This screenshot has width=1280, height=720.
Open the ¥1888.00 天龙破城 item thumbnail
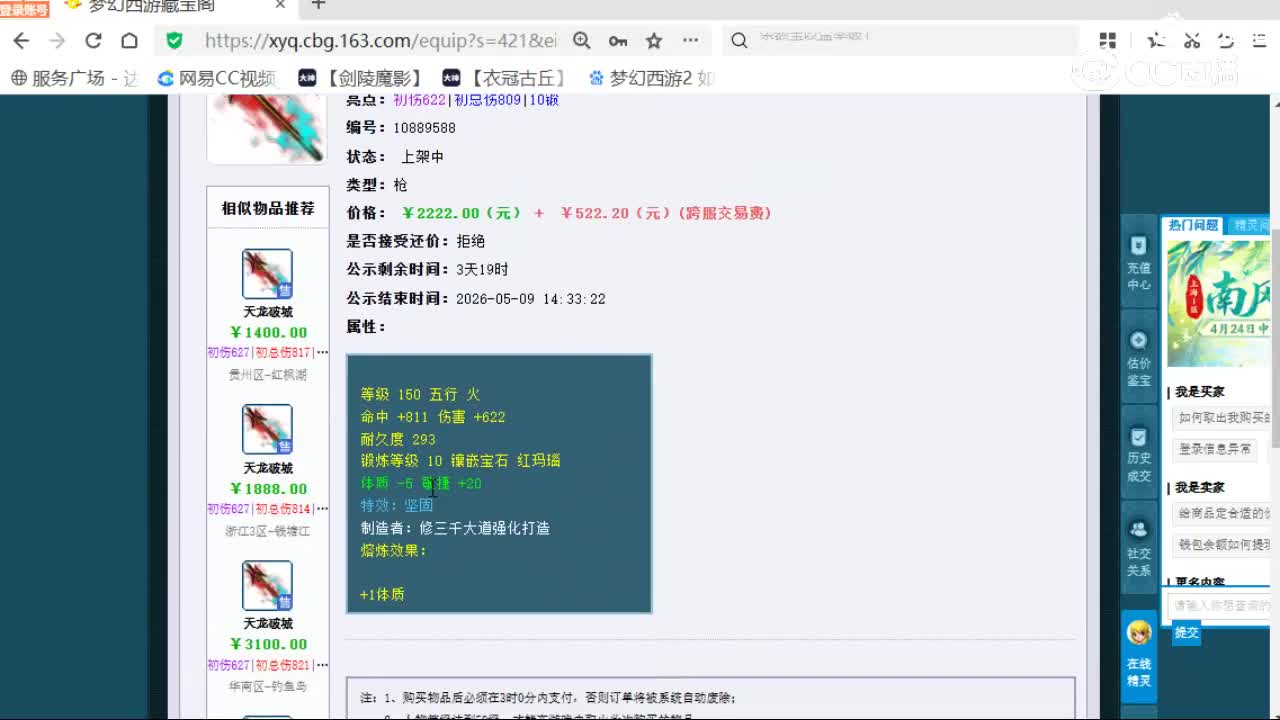pos(267,429)
